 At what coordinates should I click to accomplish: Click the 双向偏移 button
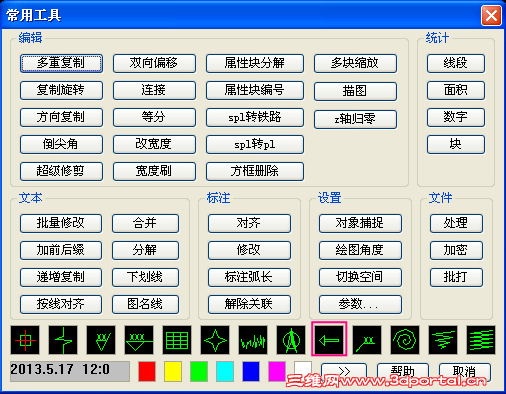point(154,63)
